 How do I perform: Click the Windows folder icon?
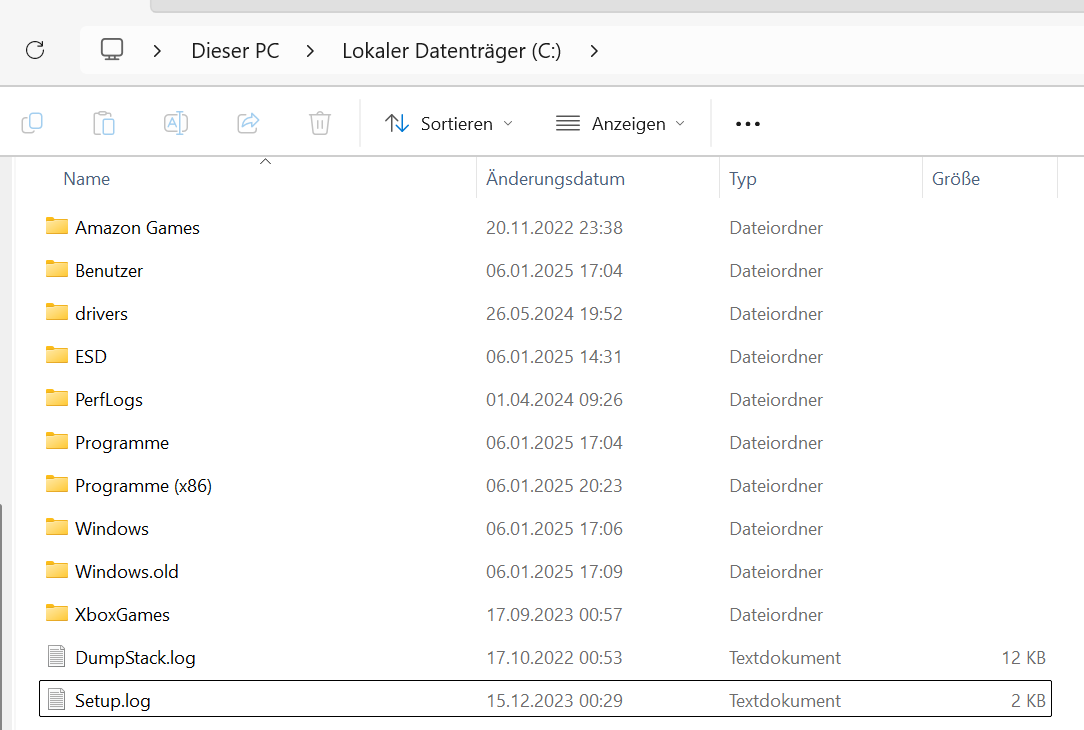click(57, 527)
